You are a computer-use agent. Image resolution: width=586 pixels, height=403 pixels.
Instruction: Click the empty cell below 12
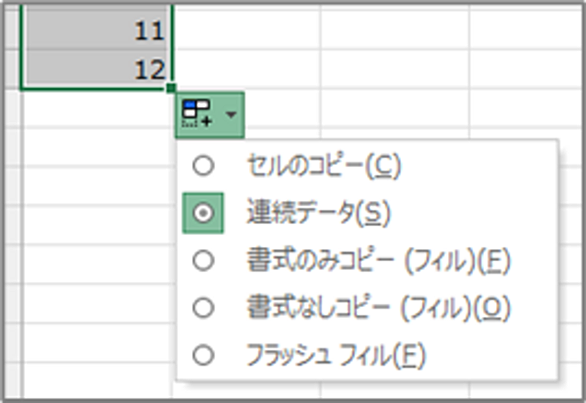point(98,108)
